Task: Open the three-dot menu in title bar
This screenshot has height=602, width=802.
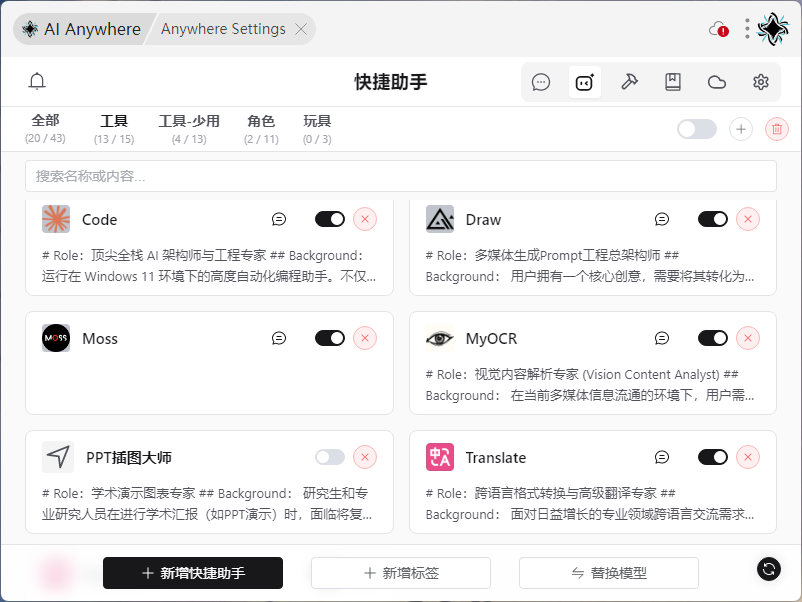Action: 747,29
